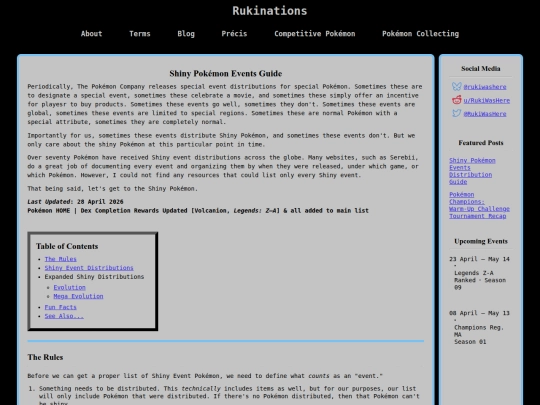This screenshot has height=405, width=540.
Task: Go to Rukinations site title
Action: click(270, 11)
